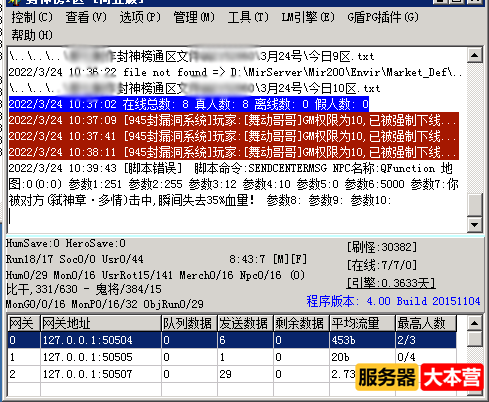This screenshot has height=402, width=489.
Task: Select the 10:37:41 forced-offline log line
Action: (x=234, y=136)
